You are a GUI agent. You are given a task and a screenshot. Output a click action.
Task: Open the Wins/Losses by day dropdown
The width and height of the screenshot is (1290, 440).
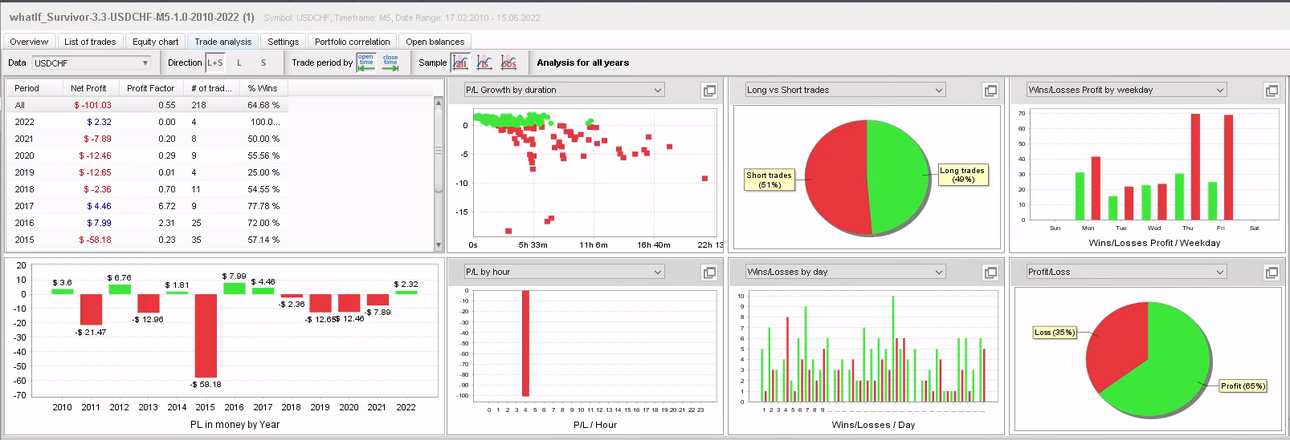coord(845,272)
